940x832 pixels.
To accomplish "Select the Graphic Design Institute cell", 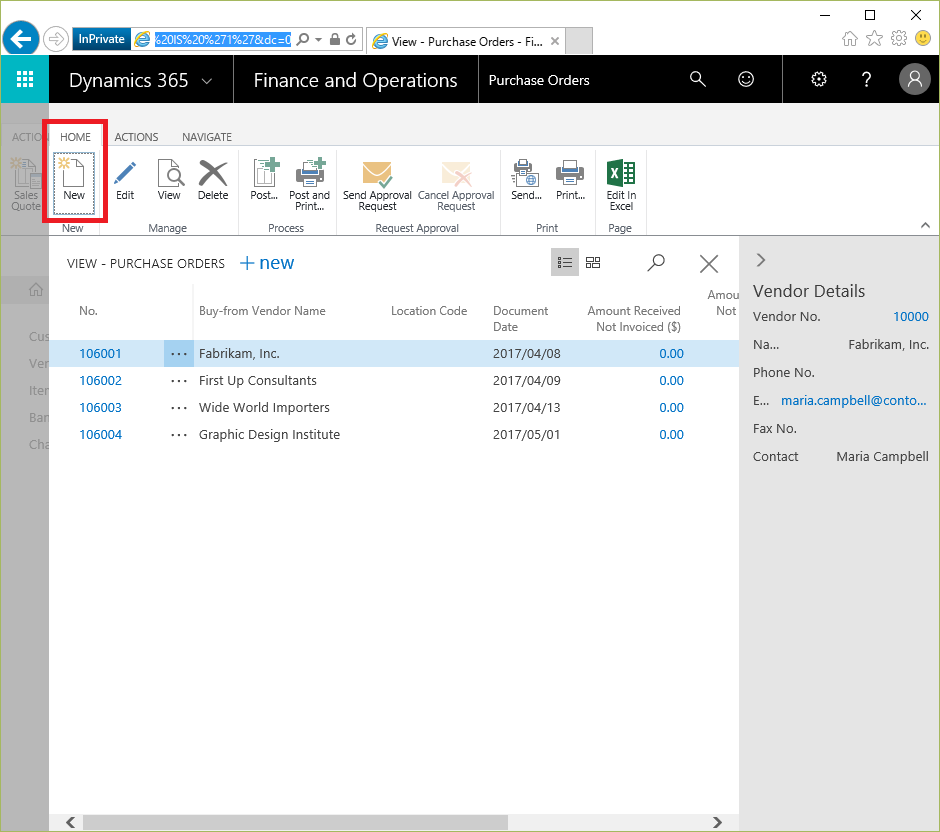I will [x=269, y=435].
